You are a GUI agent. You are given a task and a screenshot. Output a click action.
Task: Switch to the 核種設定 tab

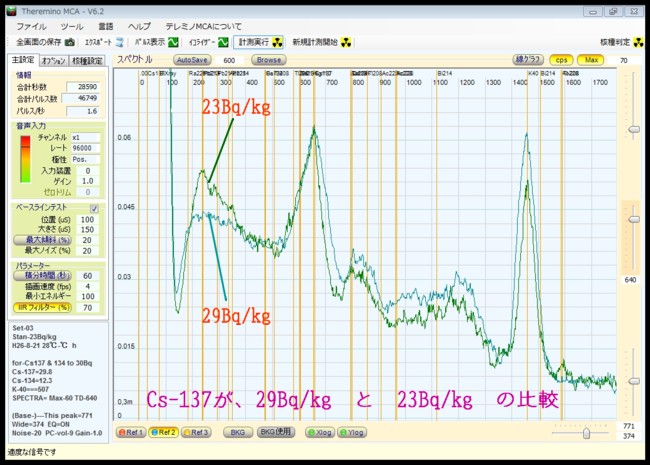coord(87,61)
